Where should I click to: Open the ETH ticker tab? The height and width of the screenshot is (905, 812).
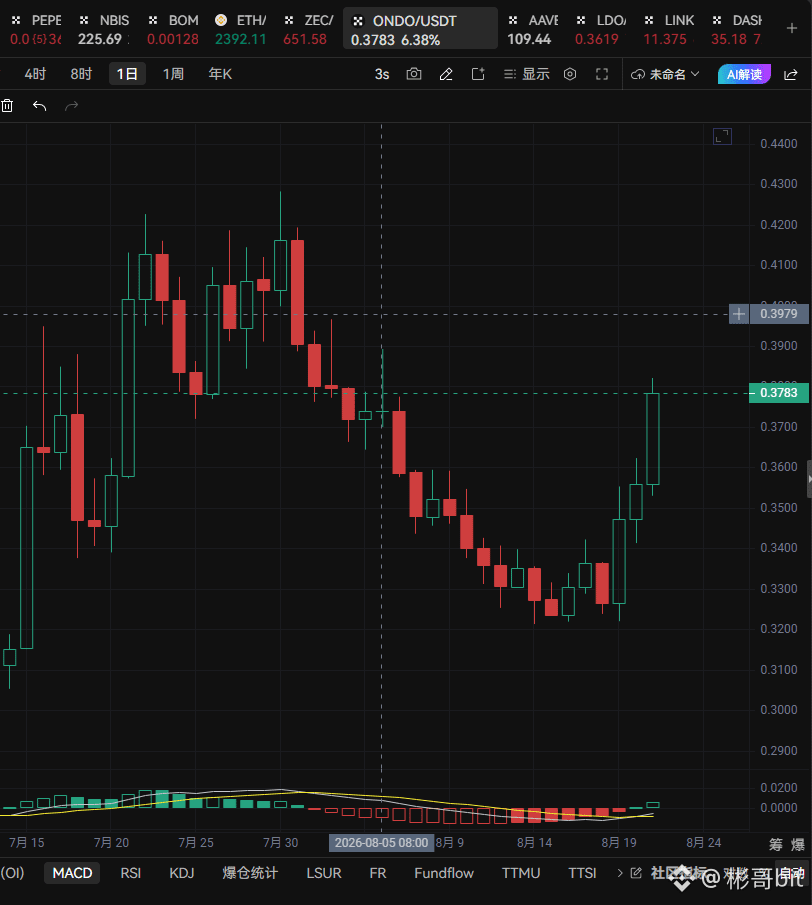pyautogui.click(x=241, y=29)
